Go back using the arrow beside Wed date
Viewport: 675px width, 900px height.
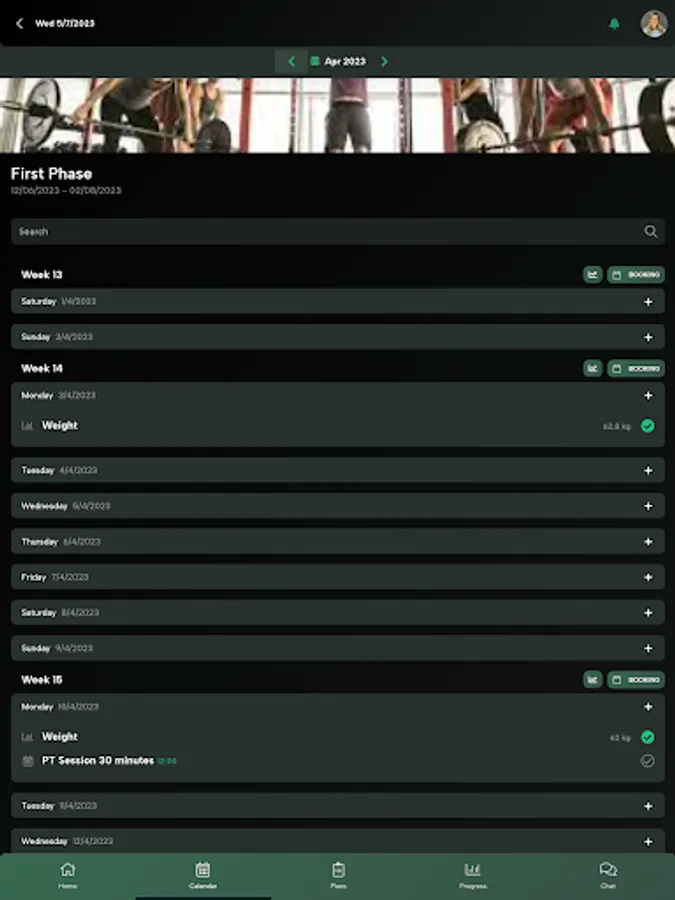click(20, 24)
